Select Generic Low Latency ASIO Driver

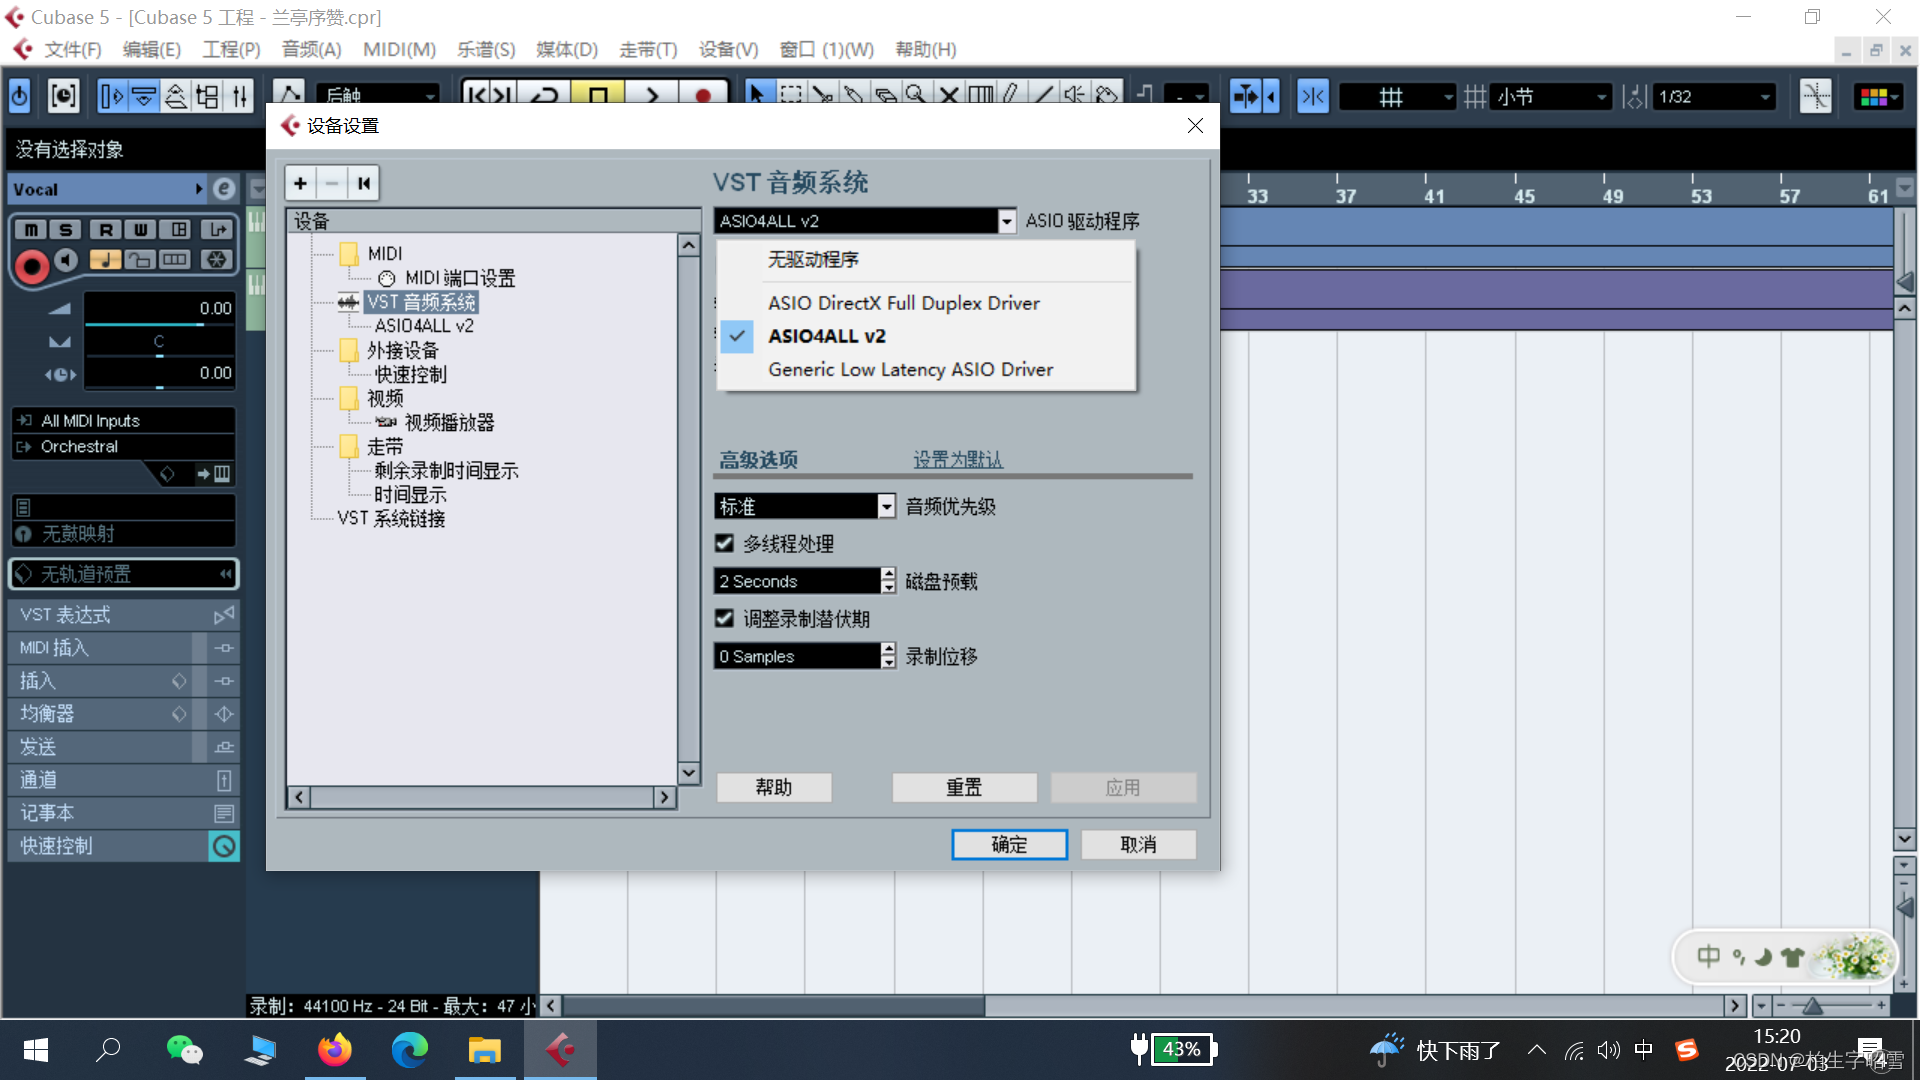point(909,369)
